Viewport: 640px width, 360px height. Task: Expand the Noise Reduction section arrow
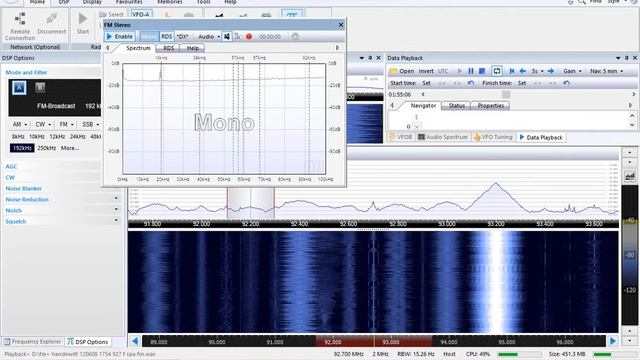tap(116, 198)
